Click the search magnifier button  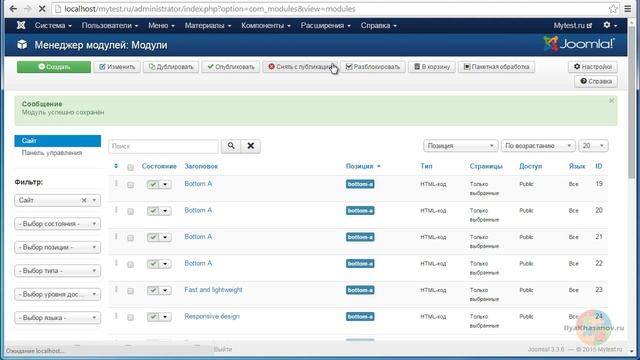tap(231, 146)
